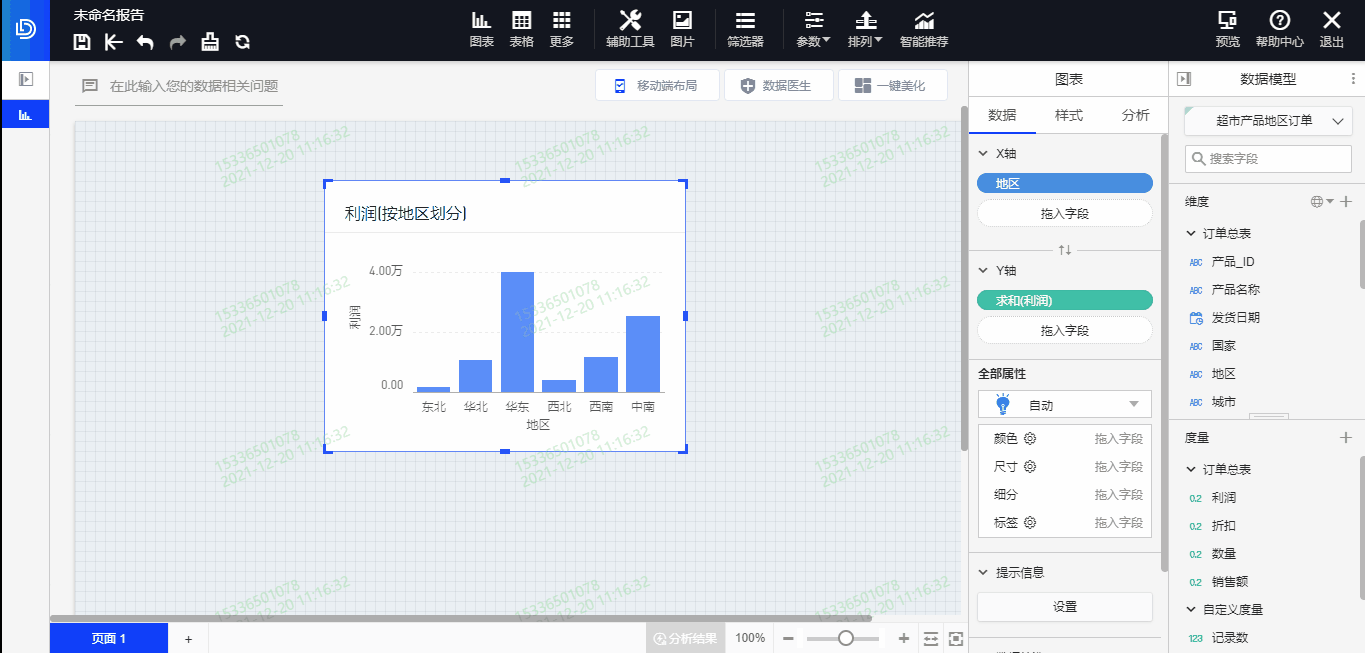This screenshot has height=653, width=1365.
Task: Swap X and Y axes arrows
Action: [1065, 249]
